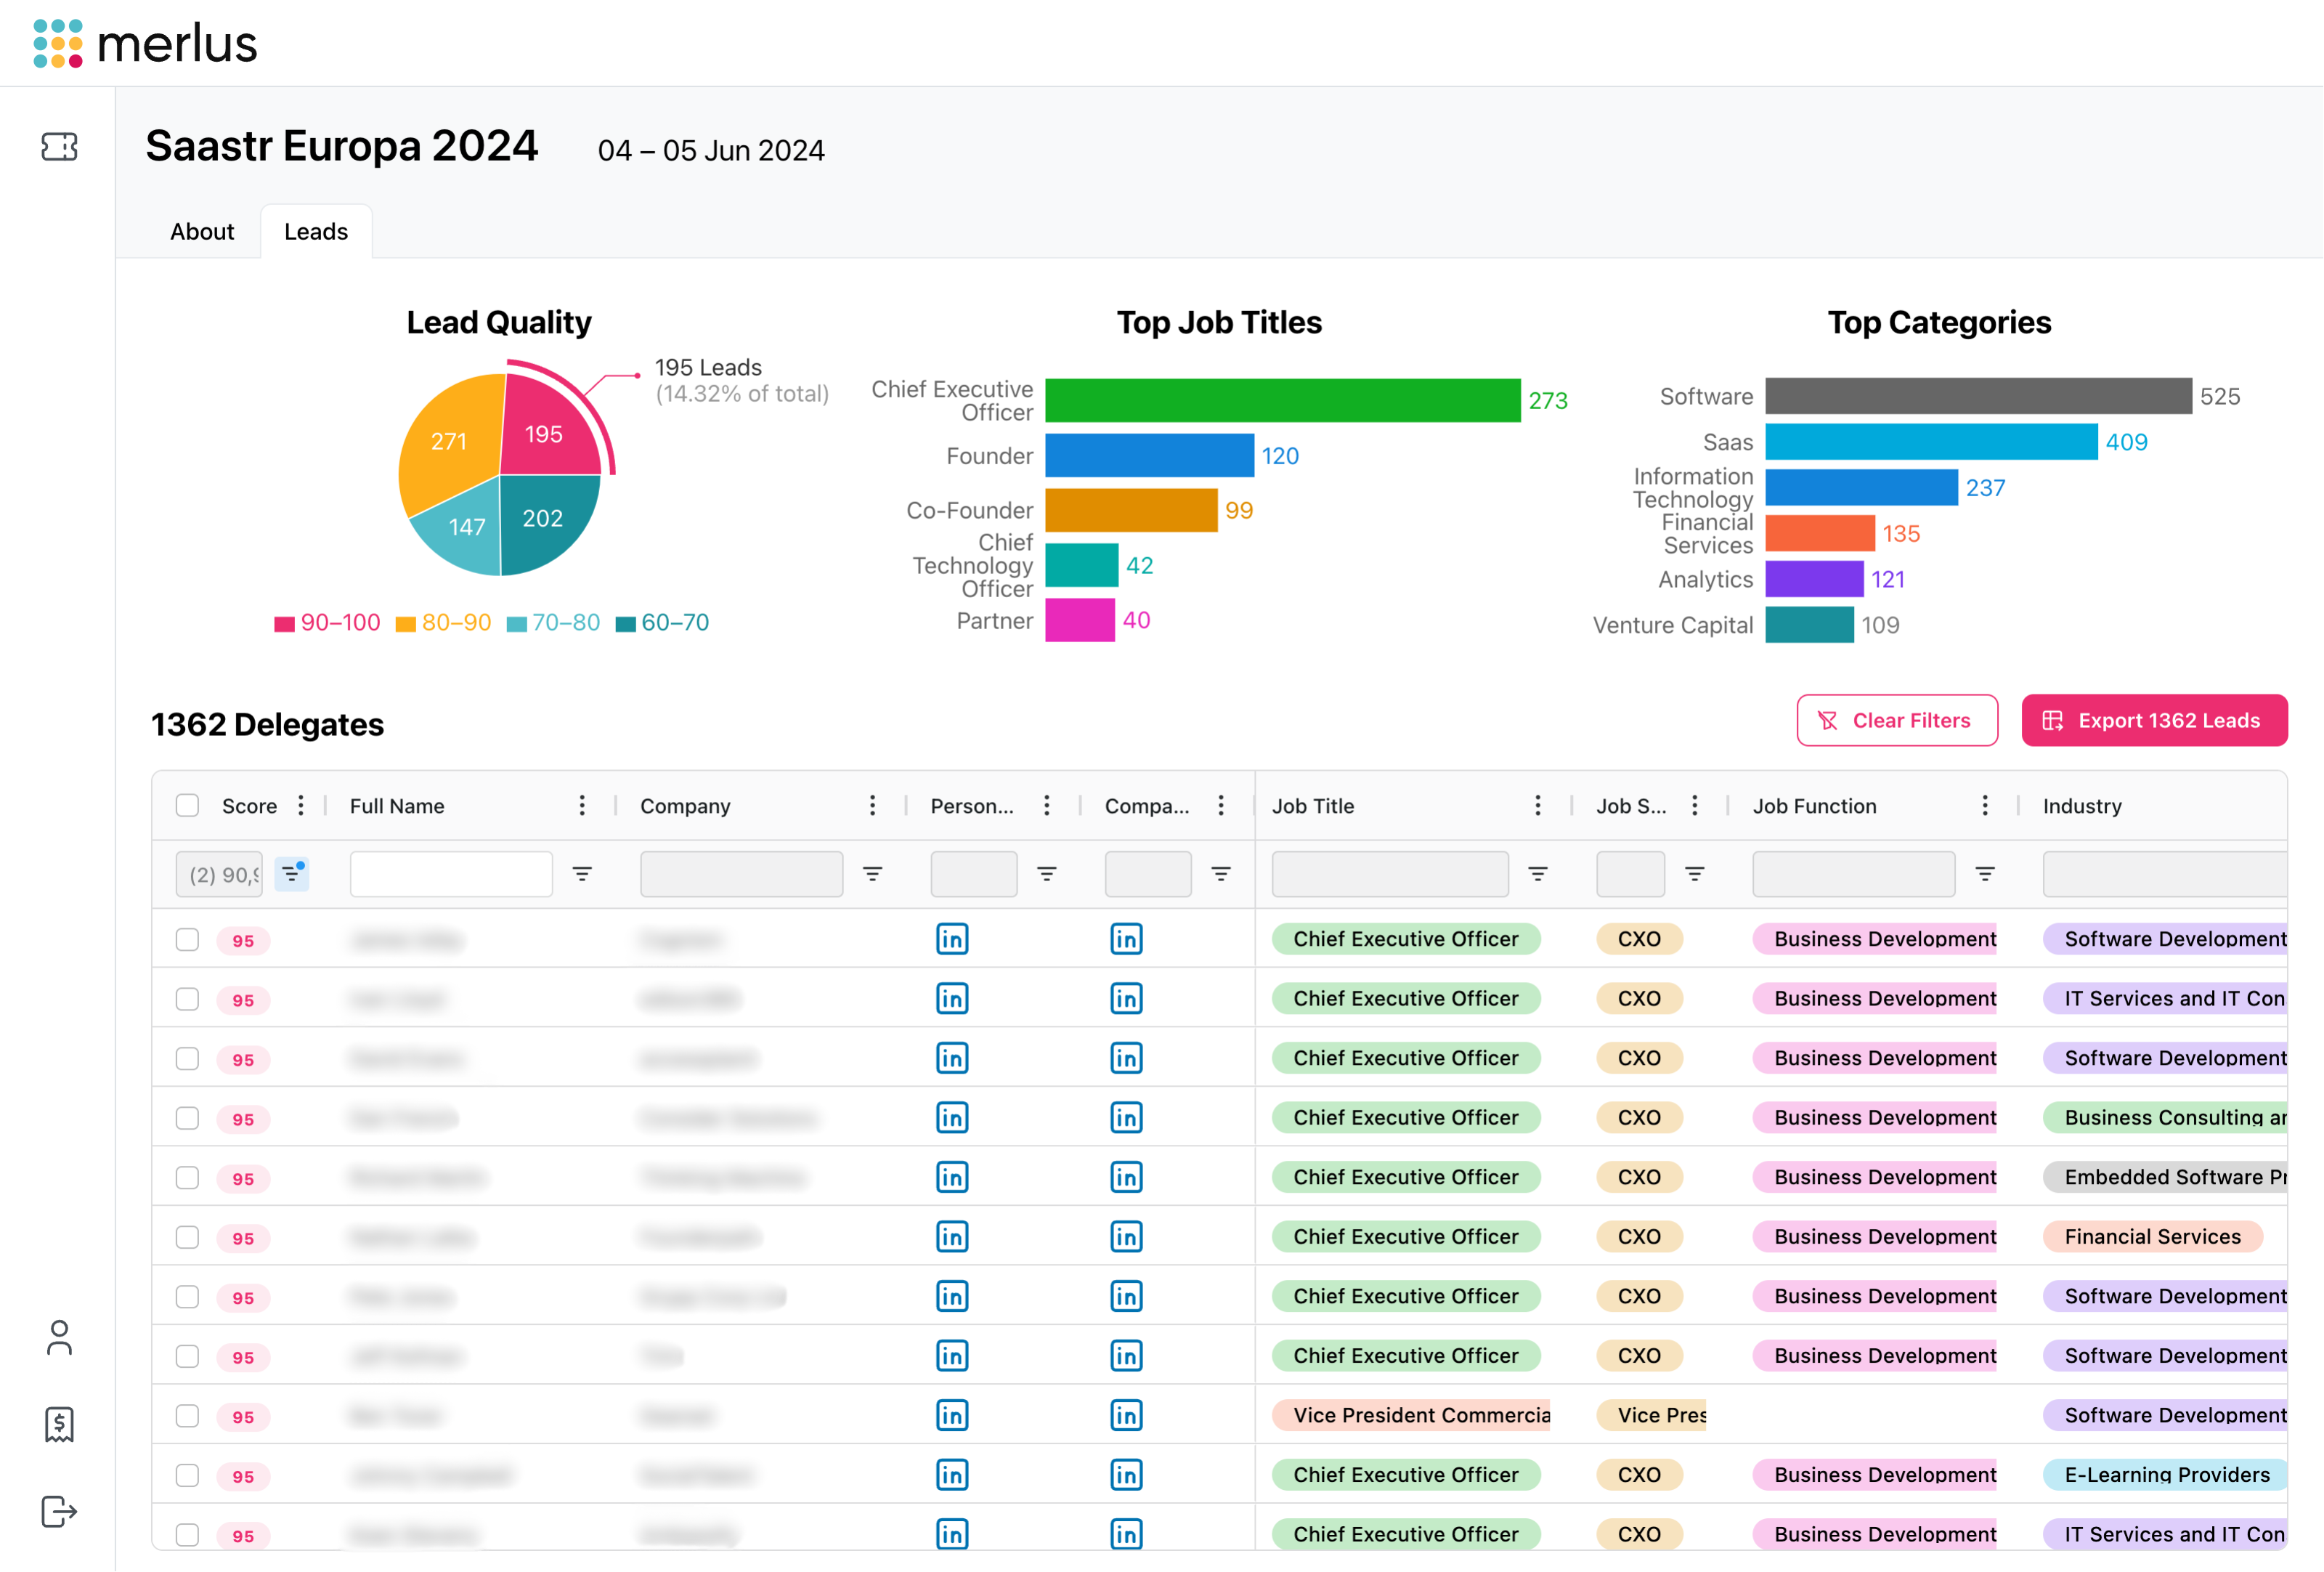
Task: Open company LinkedIn for Financial Services row
Action: pyautogui.click(x=1126, y=1237)
